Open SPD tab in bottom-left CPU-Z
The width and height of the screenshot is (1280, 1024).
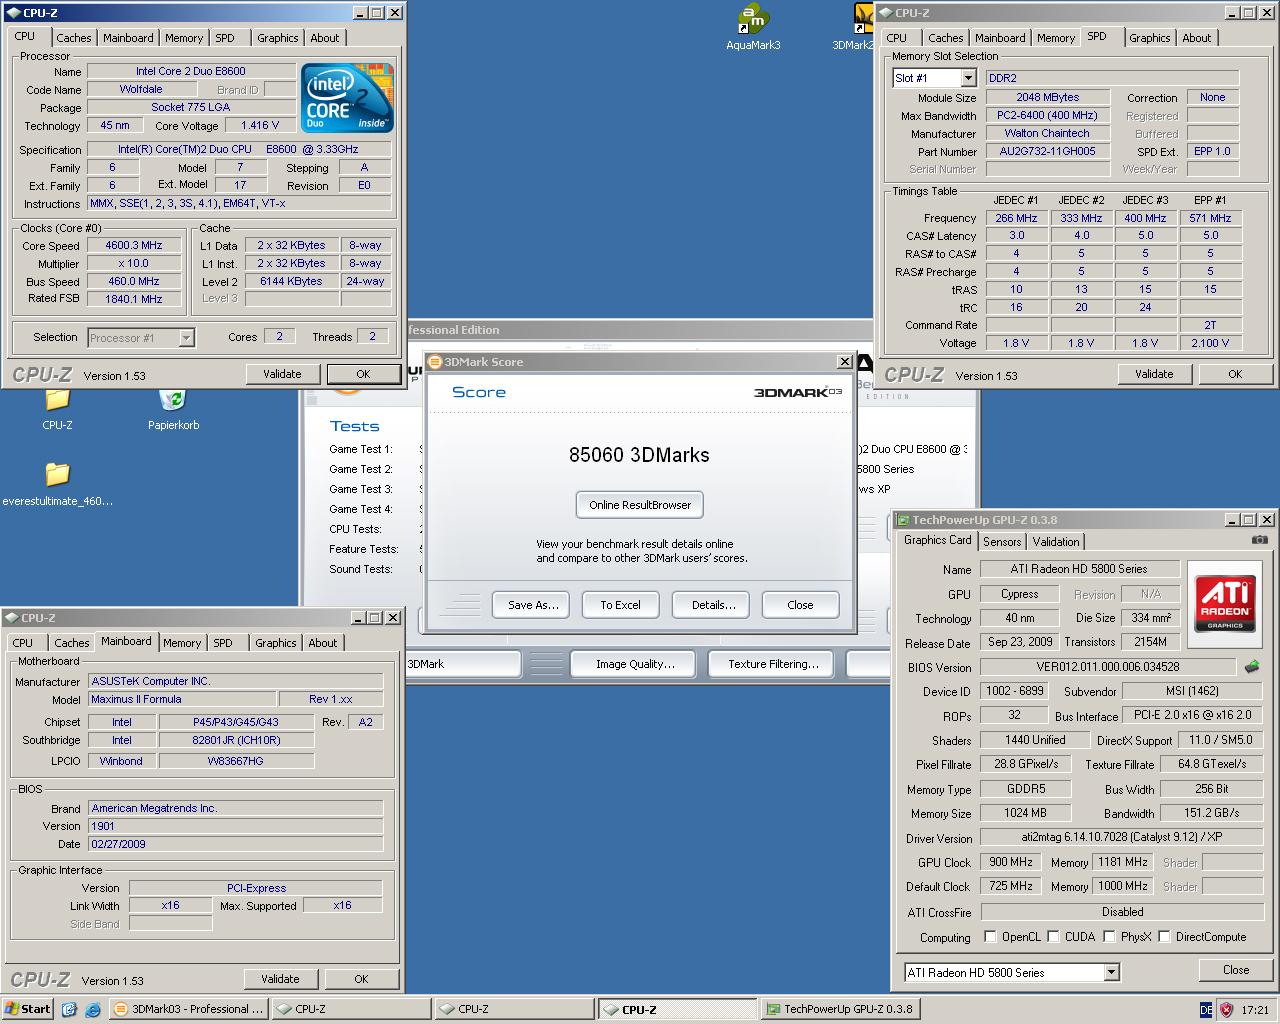(x=223, y=643)
